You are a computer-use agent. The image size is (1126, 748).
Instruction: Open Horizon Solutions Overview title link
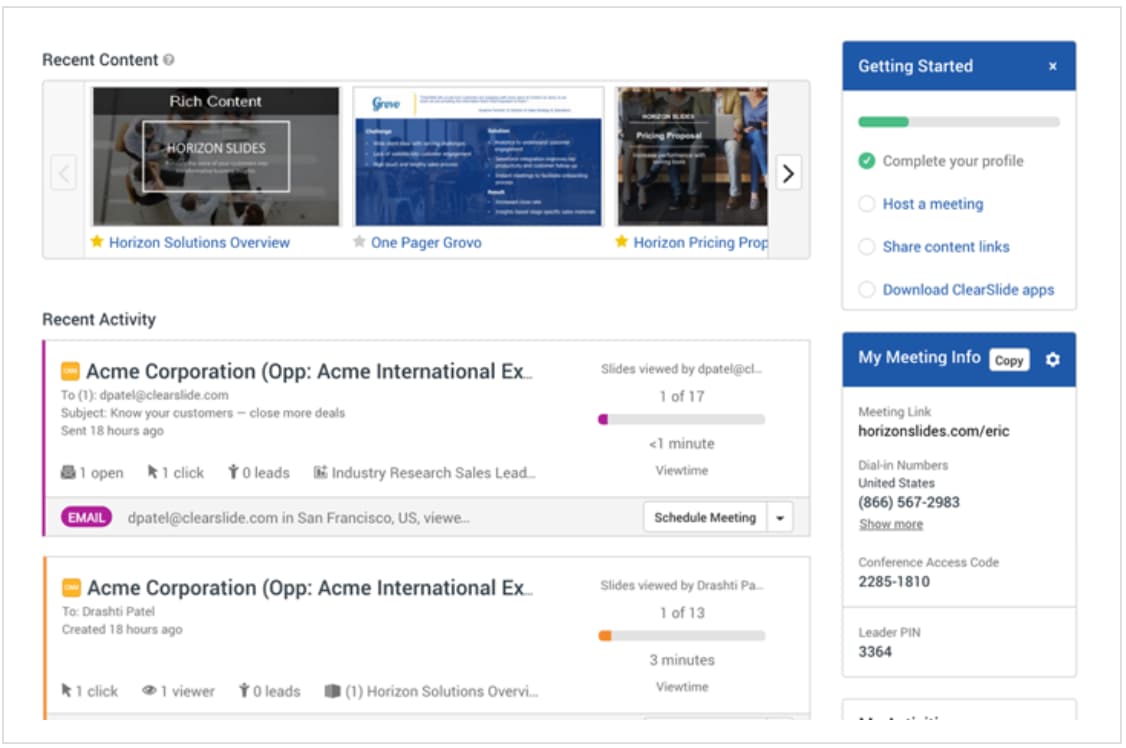click(x=200, y=243)
